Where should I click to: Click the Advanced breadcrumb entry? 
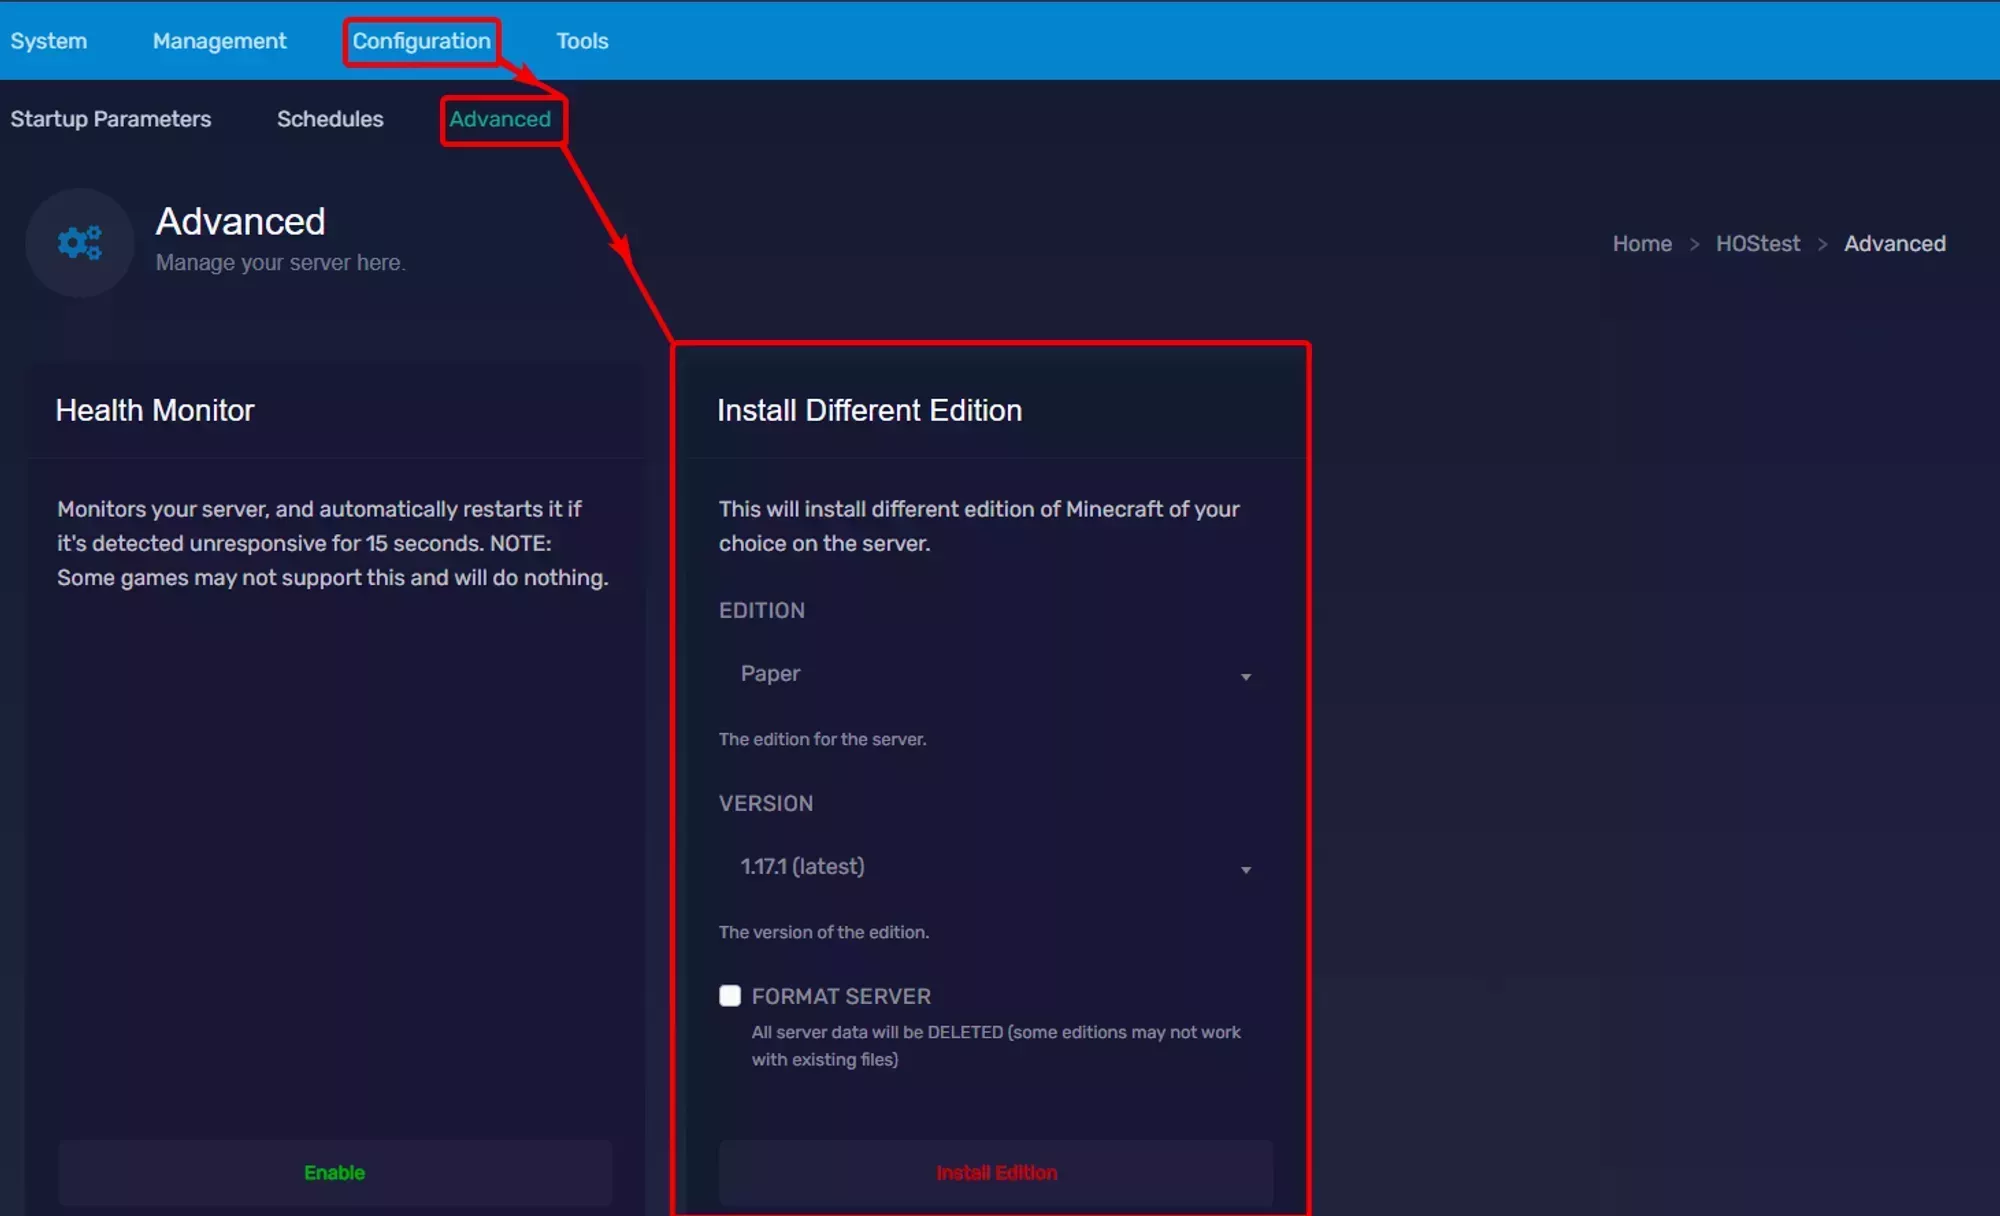[1894, 243]
